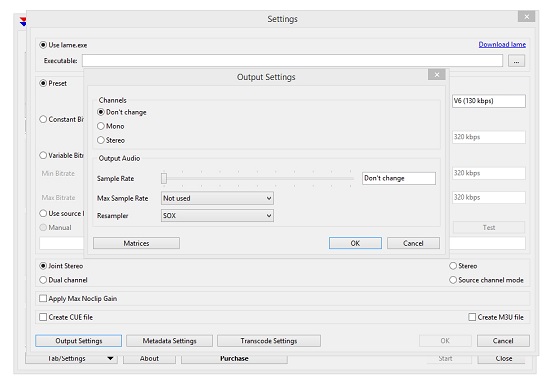Click the executable browse ellipsis button
The height and width of the screenshot is (390, 550).
pos(516,61)
